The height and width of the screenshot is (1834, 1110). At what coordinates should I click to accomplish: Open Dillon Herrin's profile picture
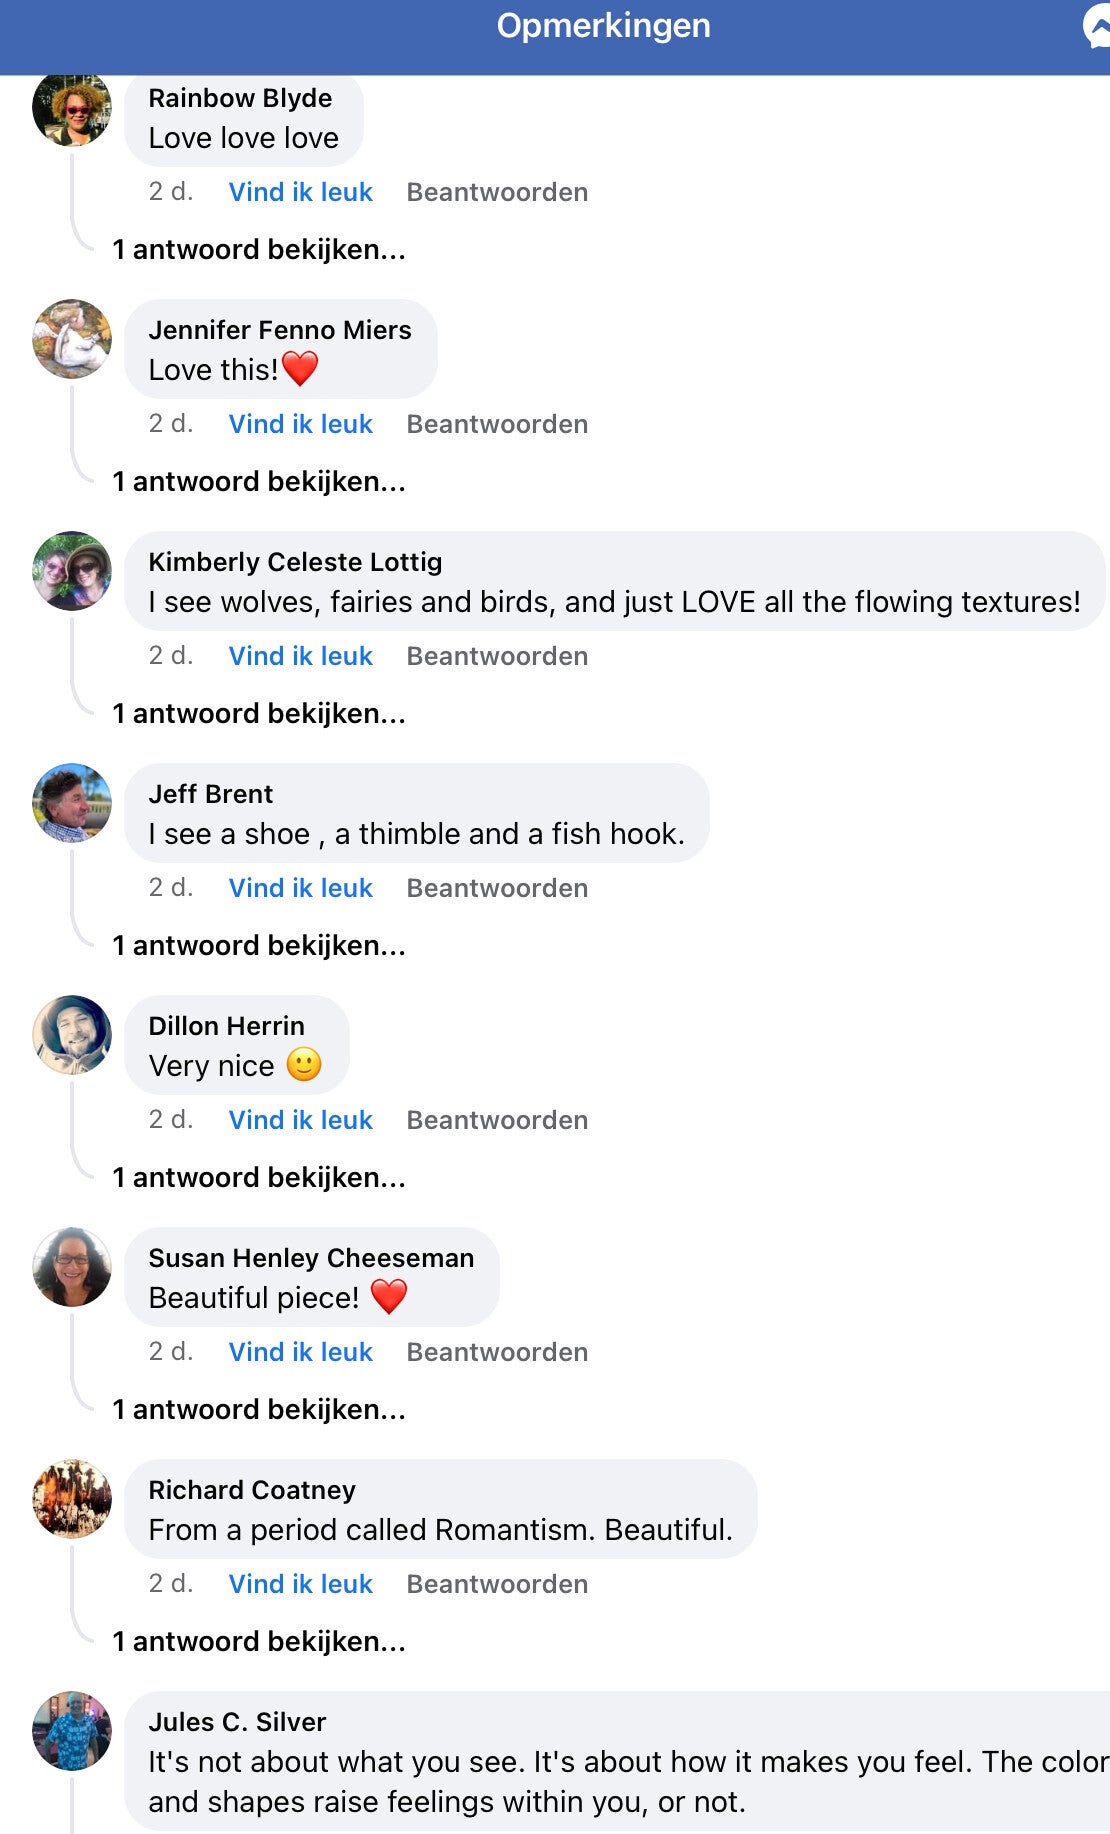point(72,1035)
